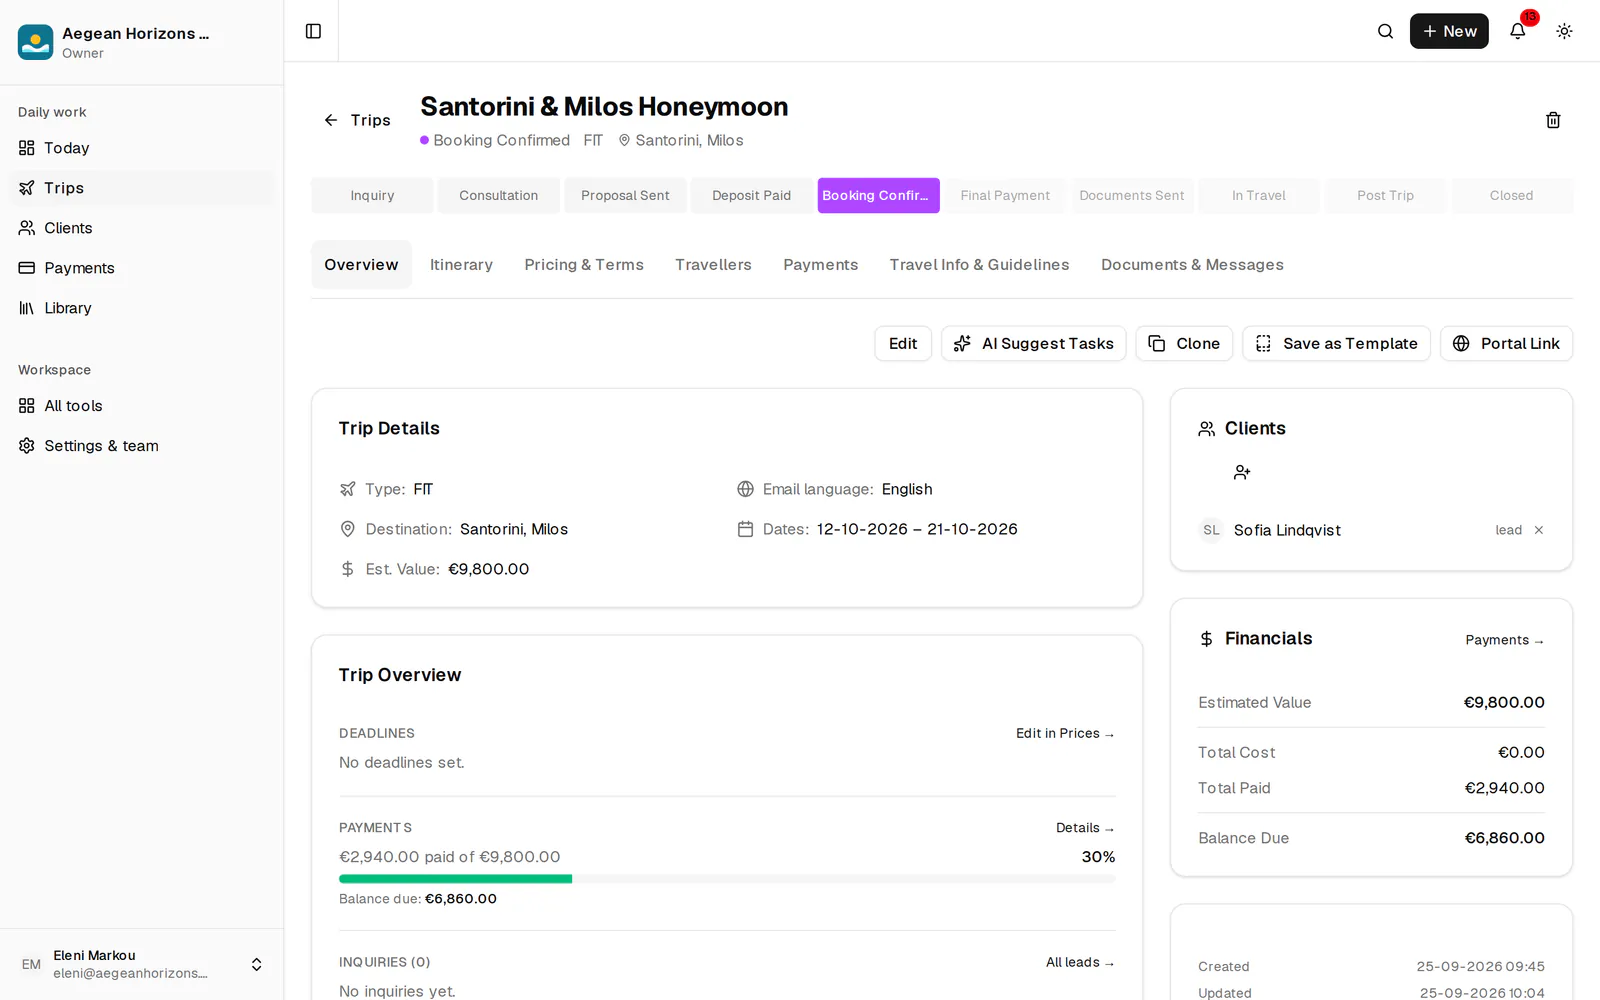Screen dimensions: 1600x1000
Task: Click the New button
Action: (1449, 31)
